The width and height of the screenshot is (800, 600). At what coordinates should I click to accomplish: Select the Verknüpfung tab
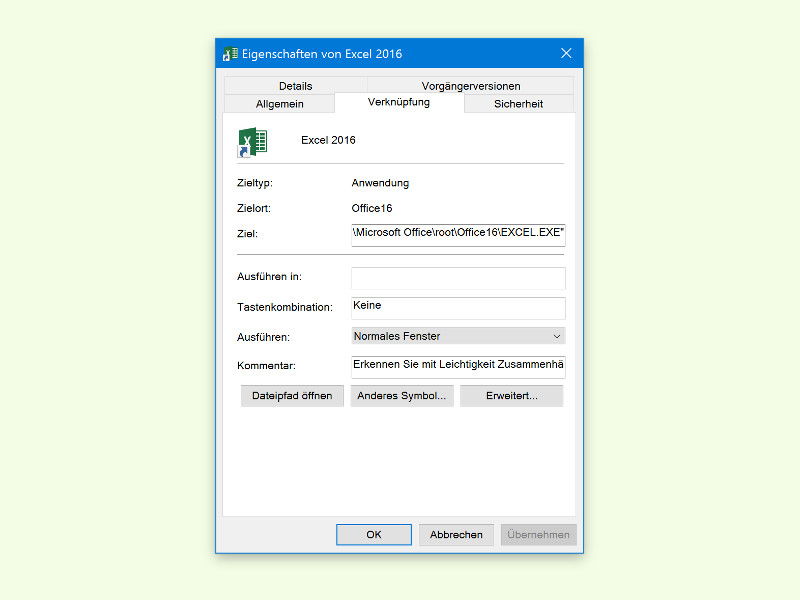(x=399, y=102)
